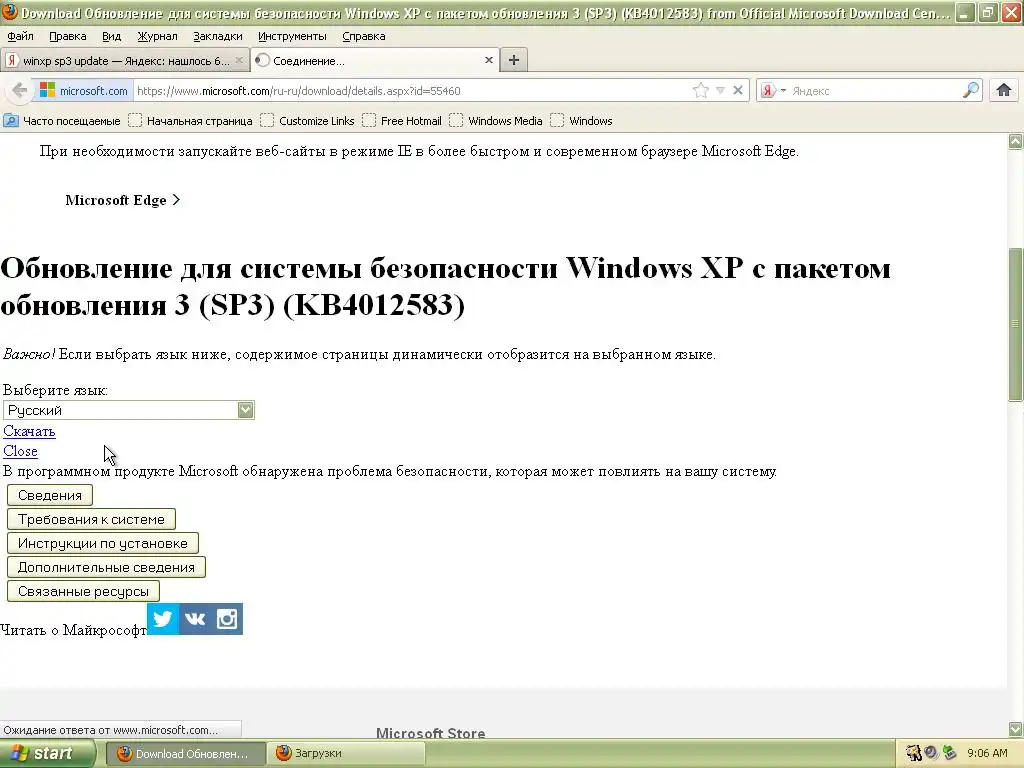Open the address bar history dropdown arrow
Viewport: 1024px width, 768px height.
coord(720,91)
